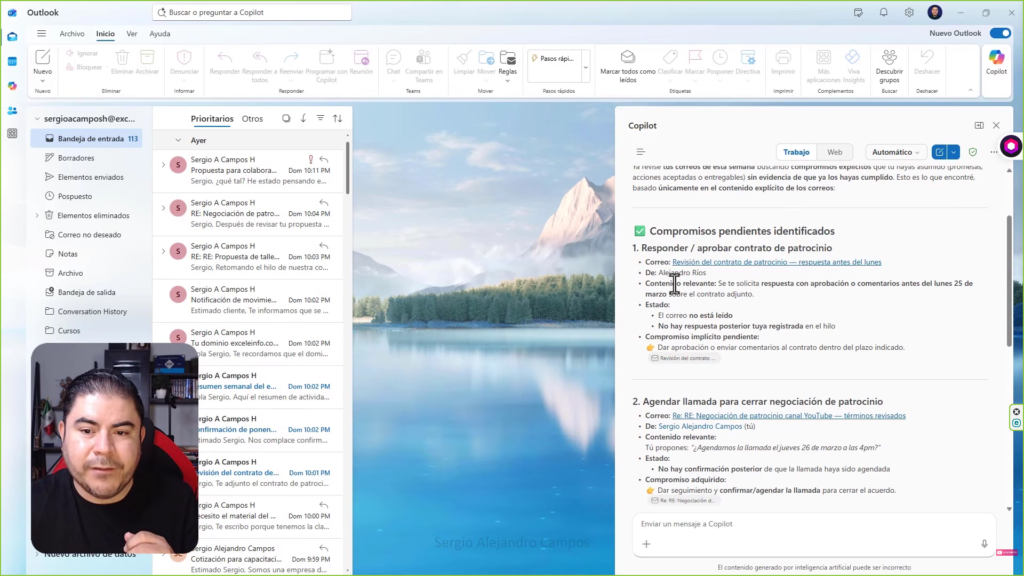Screen dimensions: 1024x576
Task: Click the sort arrows icon in message list
Action: point(338,118)
